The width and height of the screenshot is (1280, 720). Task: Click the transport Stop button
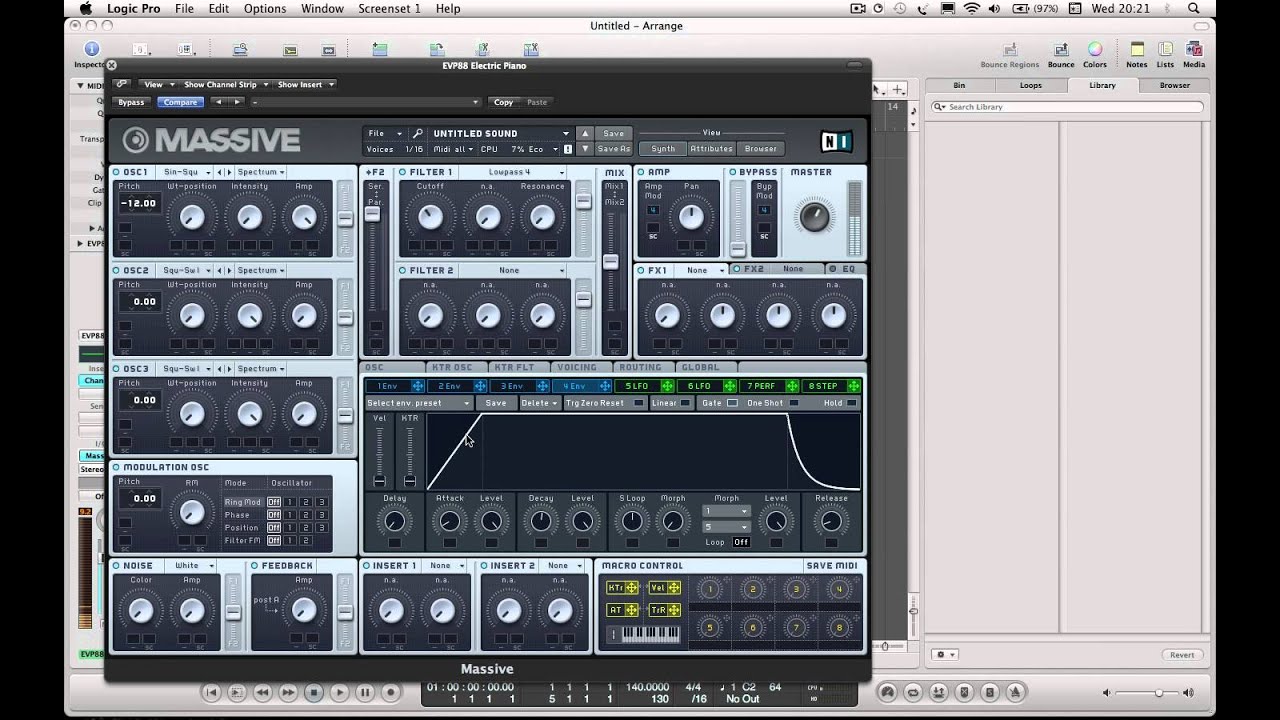coord(313,692)
